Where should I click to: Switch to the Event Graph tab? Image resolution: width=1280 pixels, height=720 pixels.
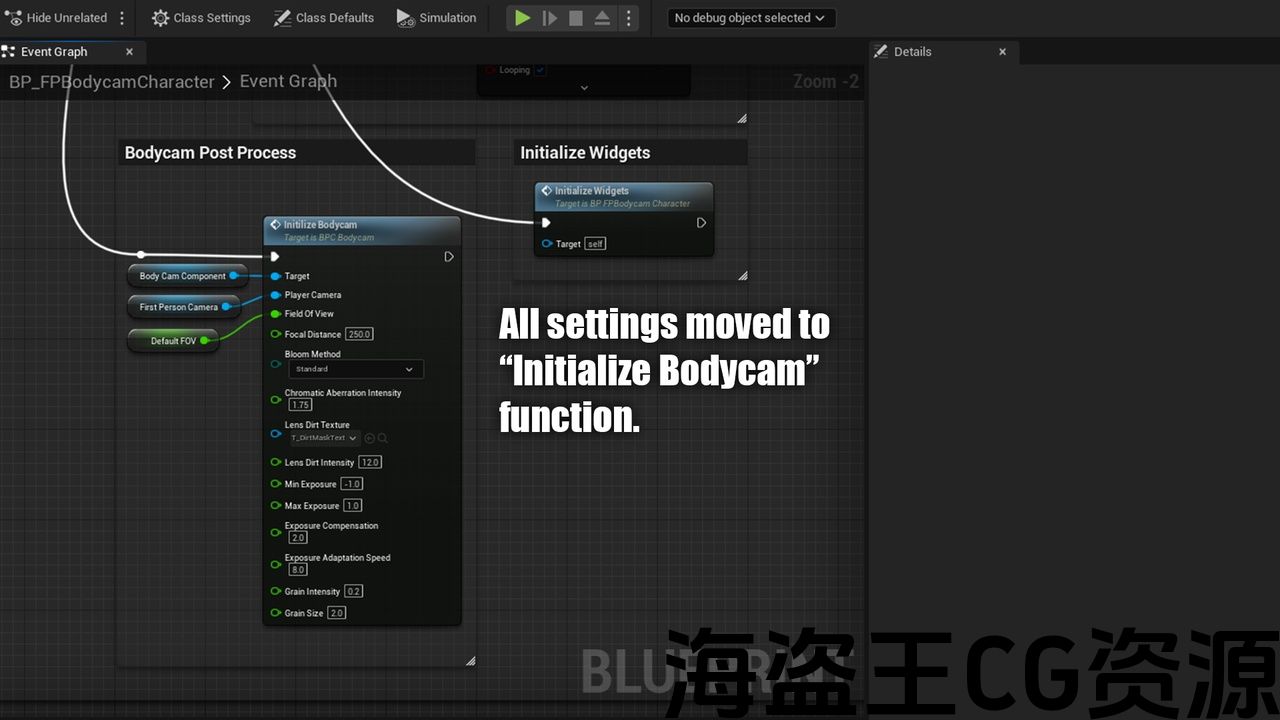tap(54, 52)
